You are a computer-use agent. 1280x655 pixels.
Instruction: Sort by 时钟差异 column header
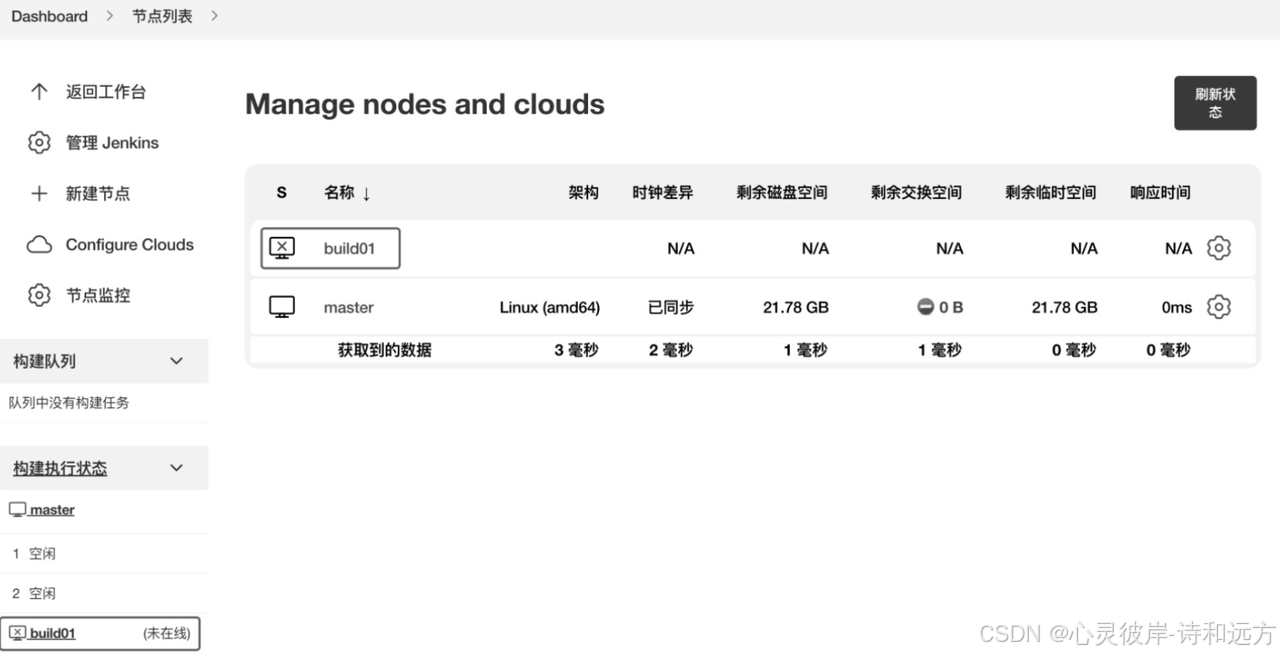663,193
